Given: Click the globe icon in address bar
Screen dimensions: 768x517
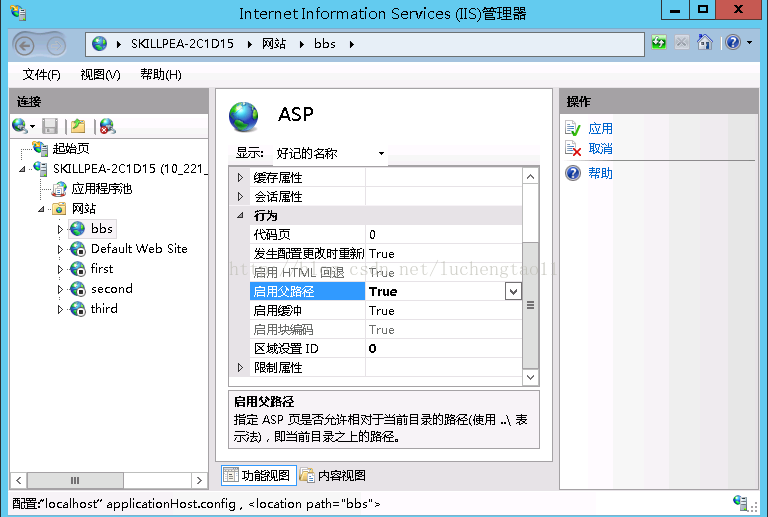Looking at the screenshot, I should click(x=99, y=44).
